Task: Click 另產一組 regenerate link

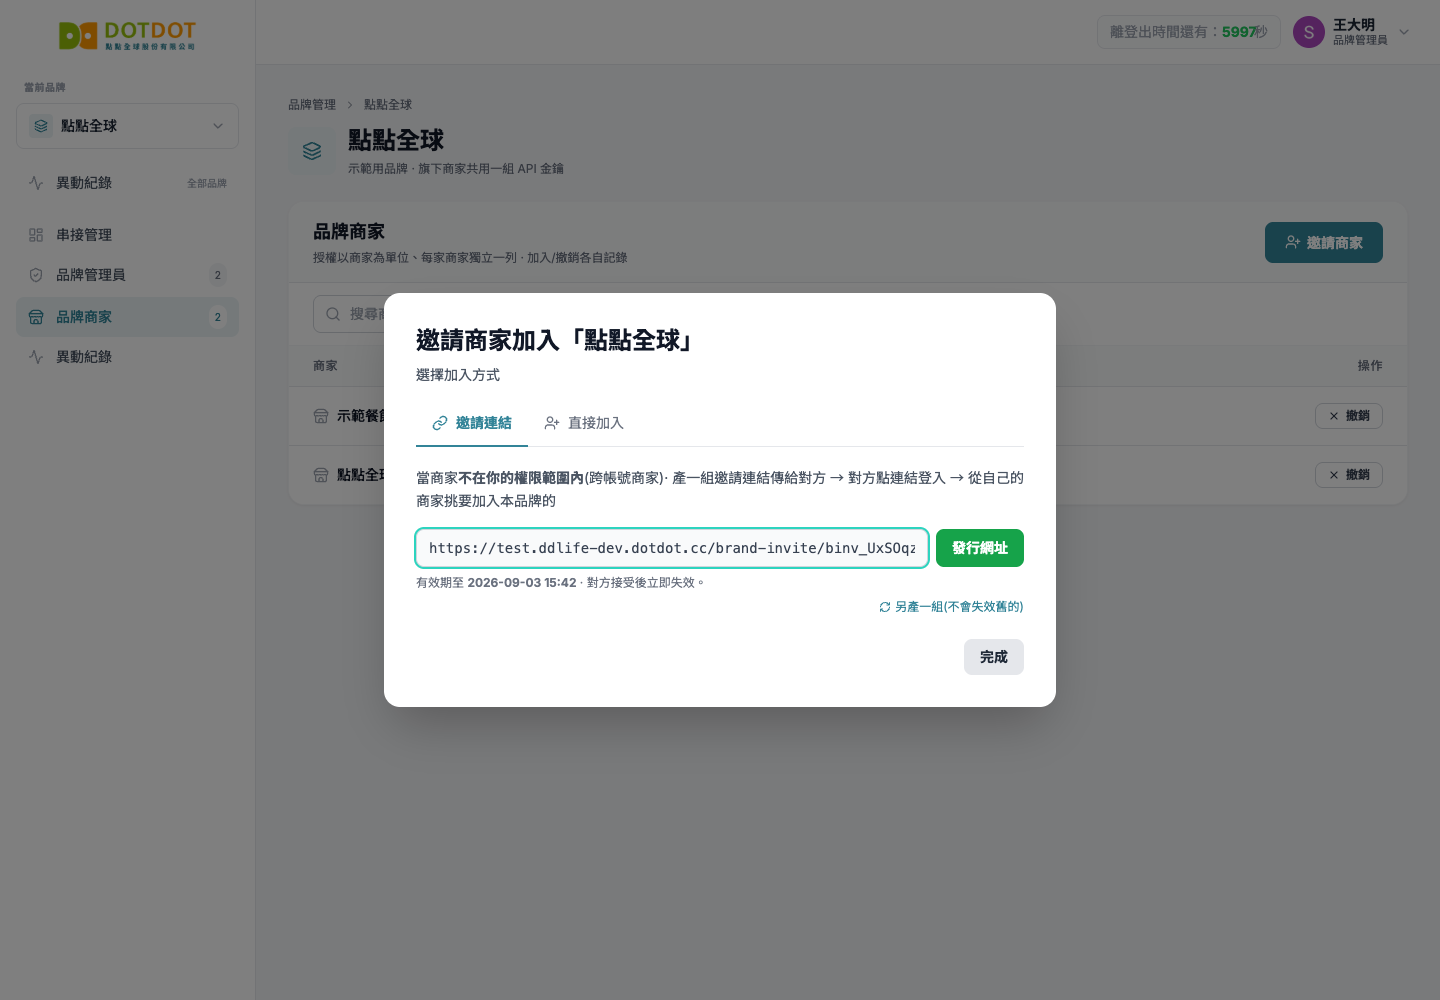Action: click(x=951, y=607)
